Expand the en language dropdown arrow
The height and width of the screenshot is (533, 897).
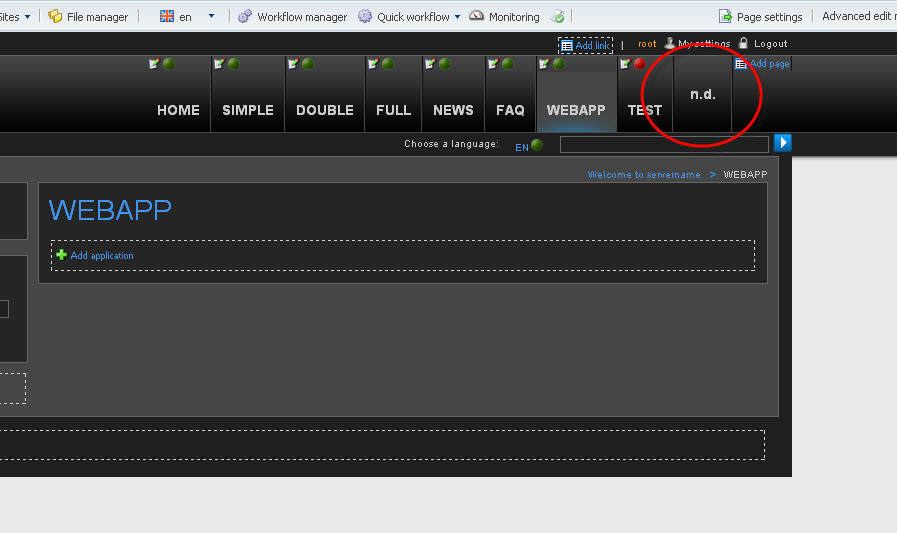pyautogui.click(x=211, y=16)
